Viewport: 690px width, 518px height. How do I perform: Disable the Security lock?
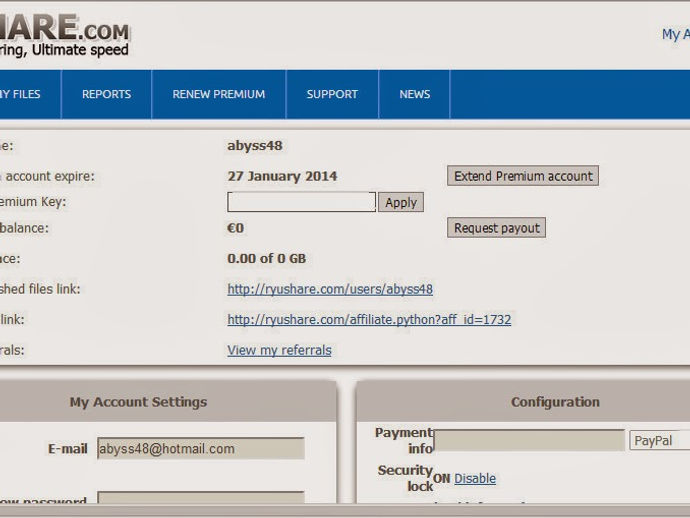click(475, 478)
